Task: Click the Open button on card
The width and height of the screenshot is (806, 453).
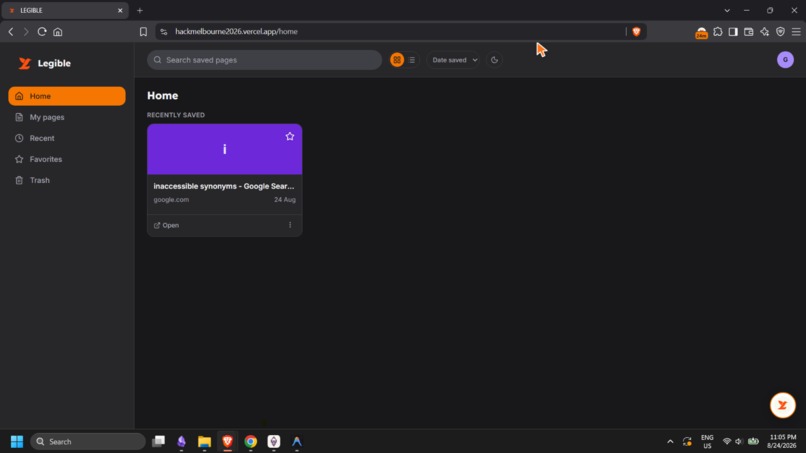Action: click(167, 225)
